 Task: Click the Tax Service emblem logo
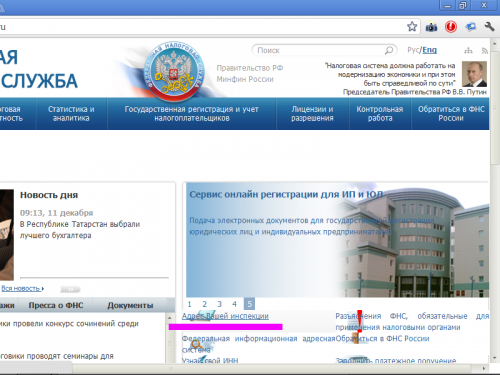[x=173, y=72]
